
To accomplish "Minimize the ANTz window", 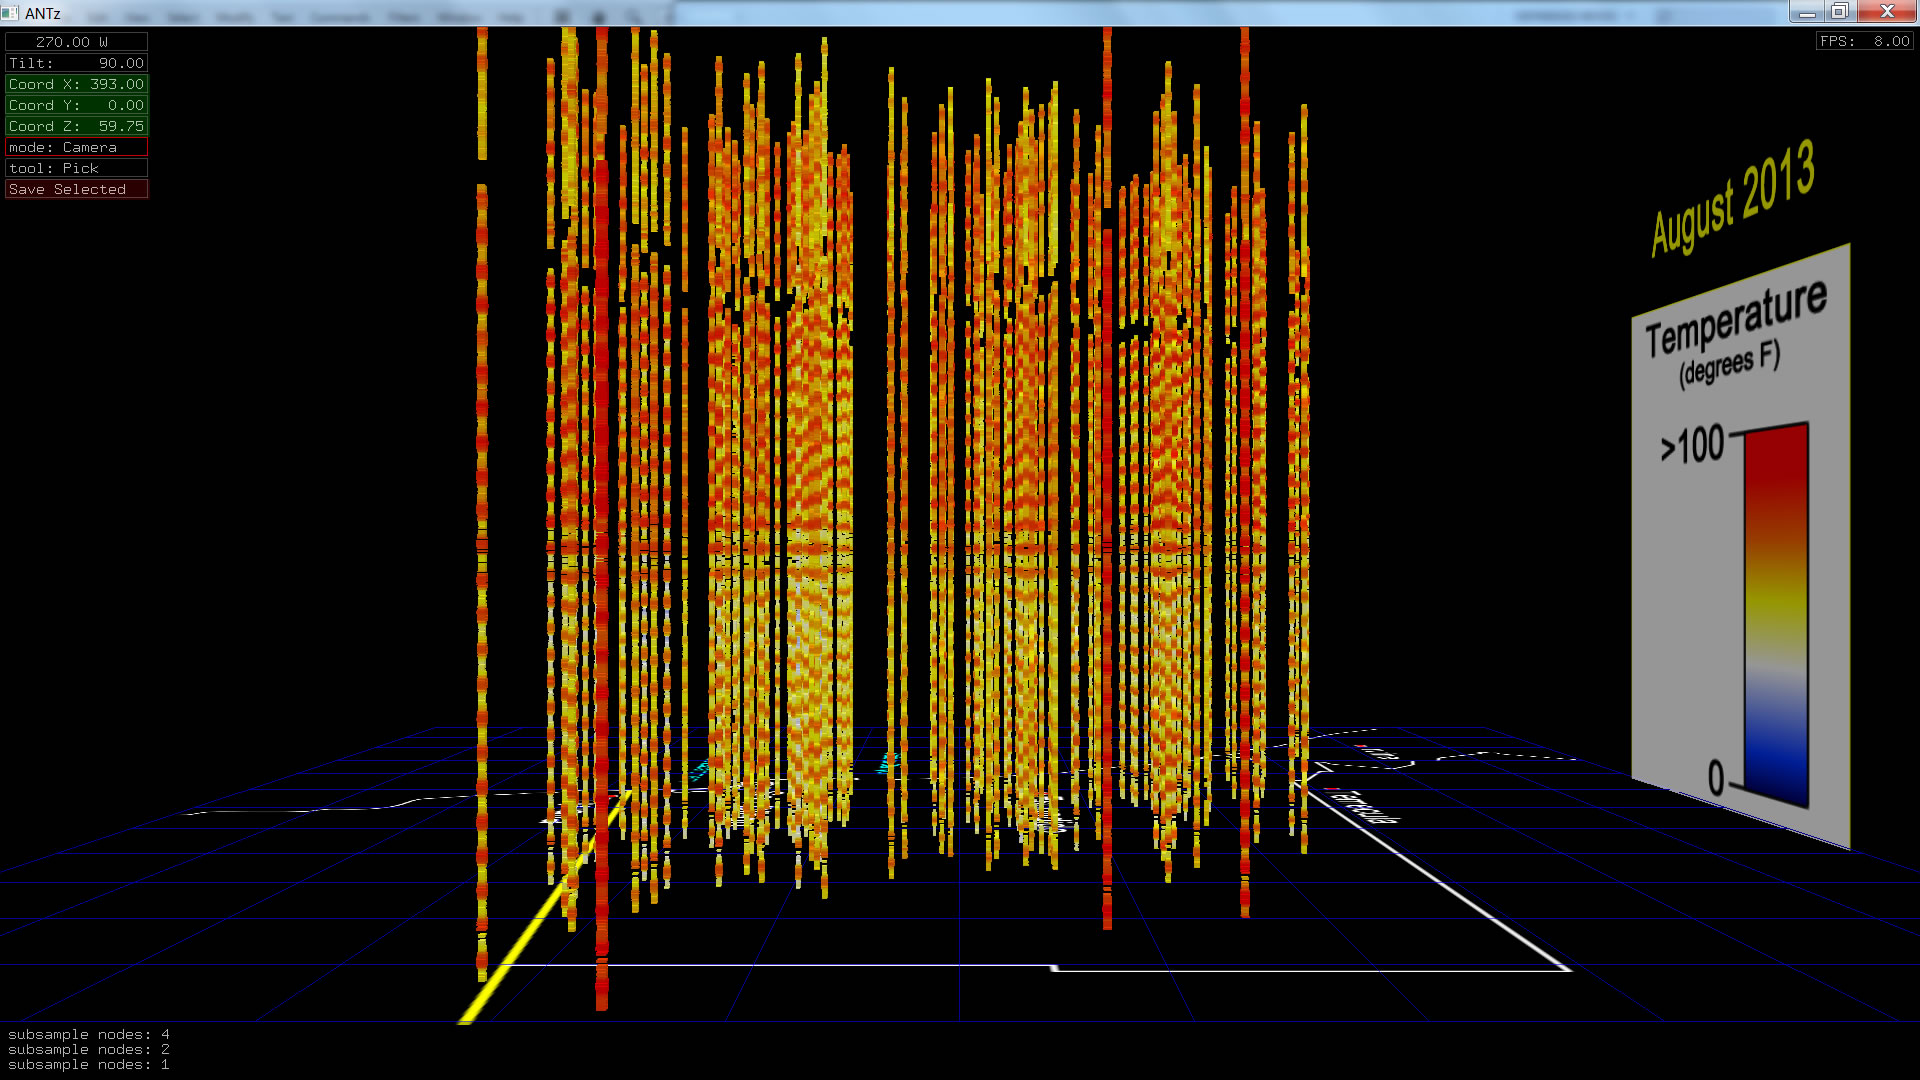I will [1806, 12].
